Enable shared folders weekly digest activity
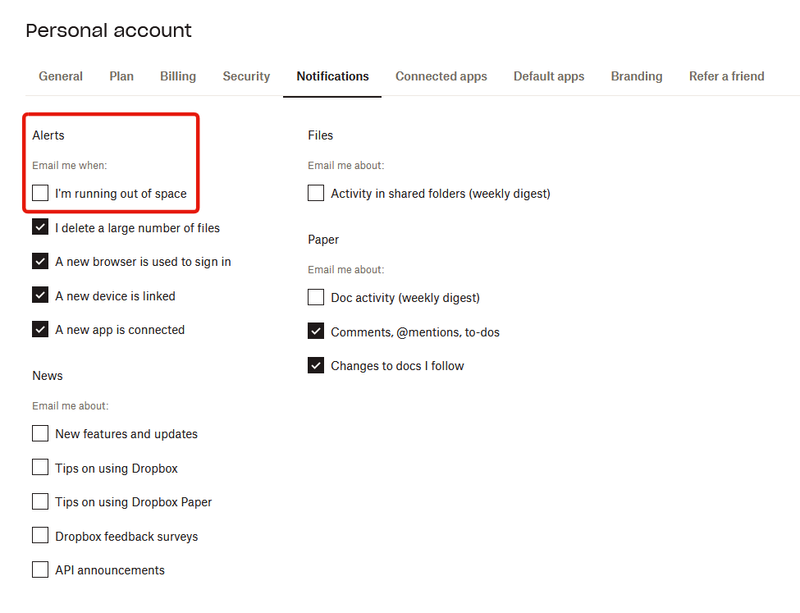Viewport: 800px width, 613px height. click(x=316, y=193)
